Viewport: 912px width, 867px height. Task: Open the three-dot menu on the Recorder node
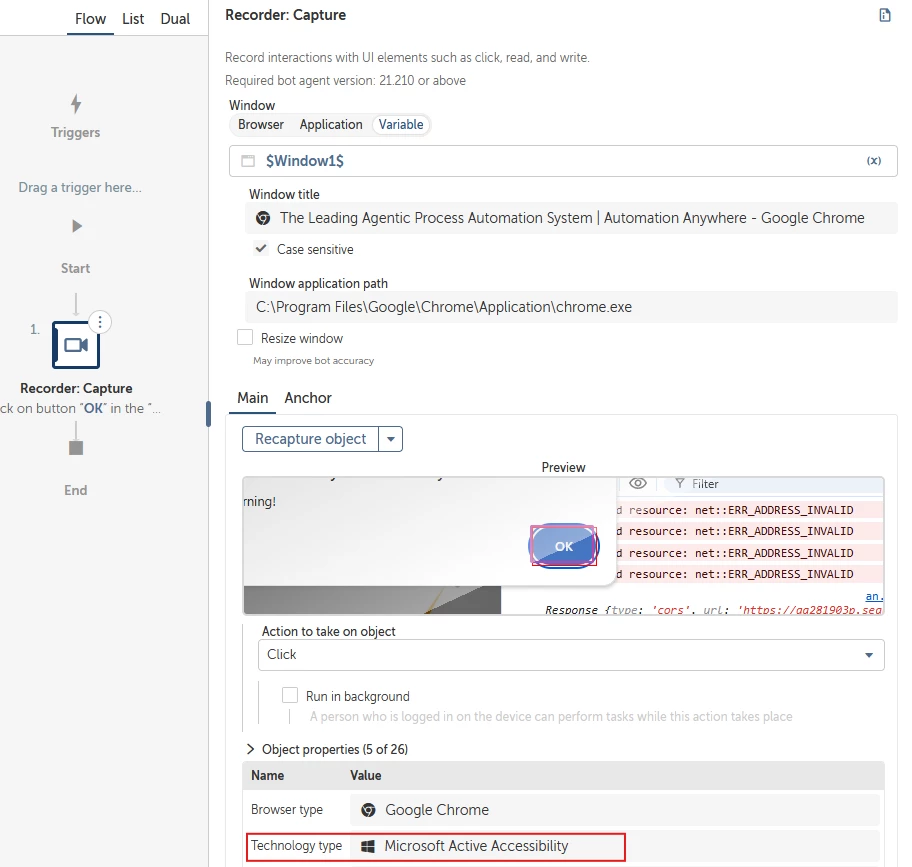pos(100,322)
